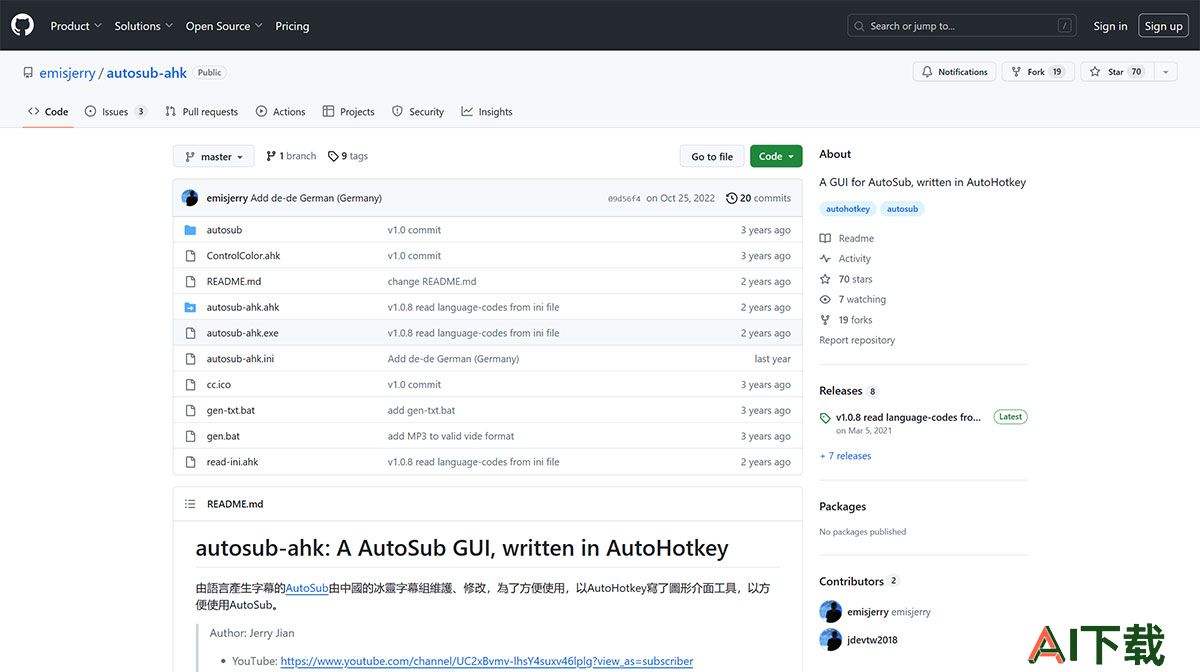Open the Releases heading link
Image resolution: width=1200 pixels, height=672 pixels.
[840, 391]
